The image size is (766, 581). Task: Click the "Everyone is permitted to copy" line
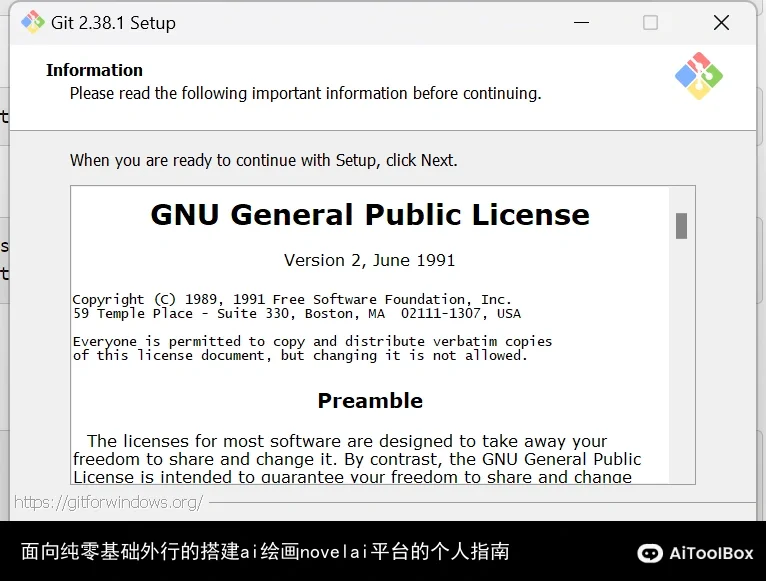(x=312, y=341)
